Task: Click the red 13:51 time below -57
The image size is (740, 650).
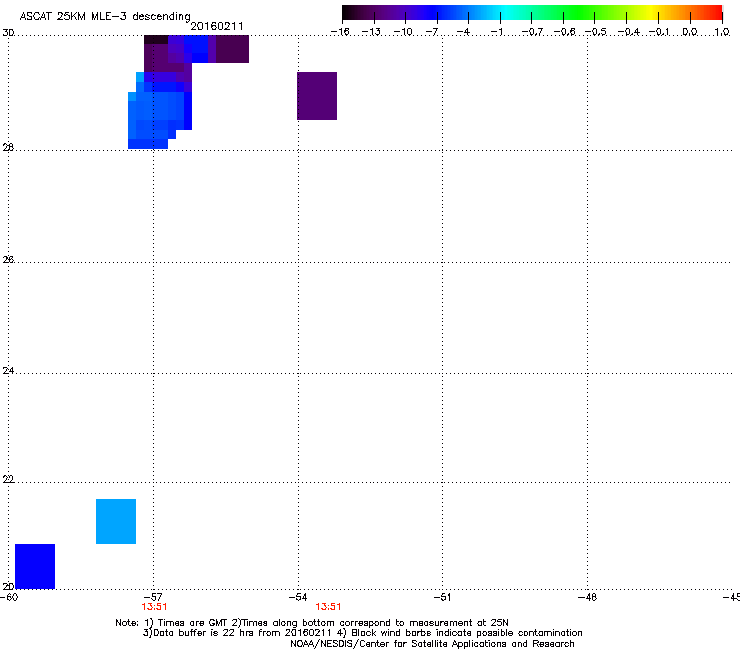Action: [154, 607]
